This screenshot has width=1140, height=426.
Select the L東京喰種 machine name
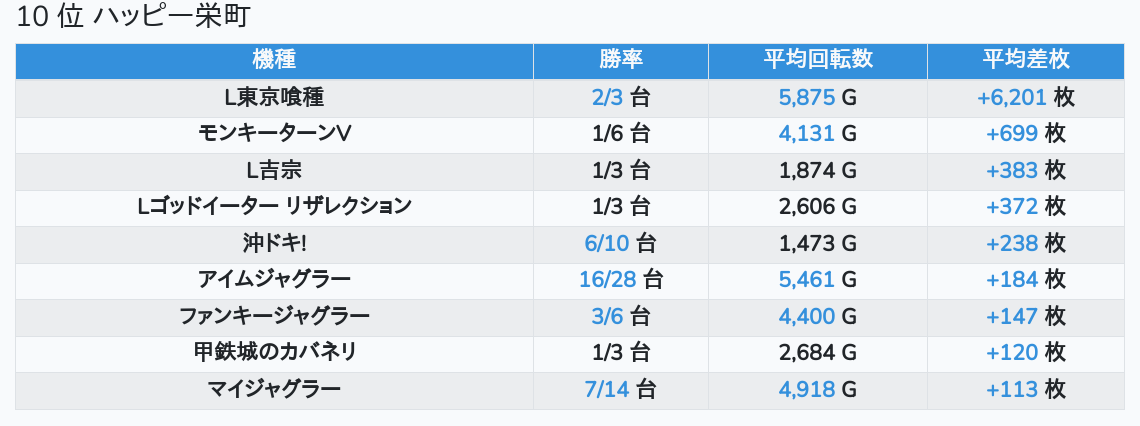(274, 97)
